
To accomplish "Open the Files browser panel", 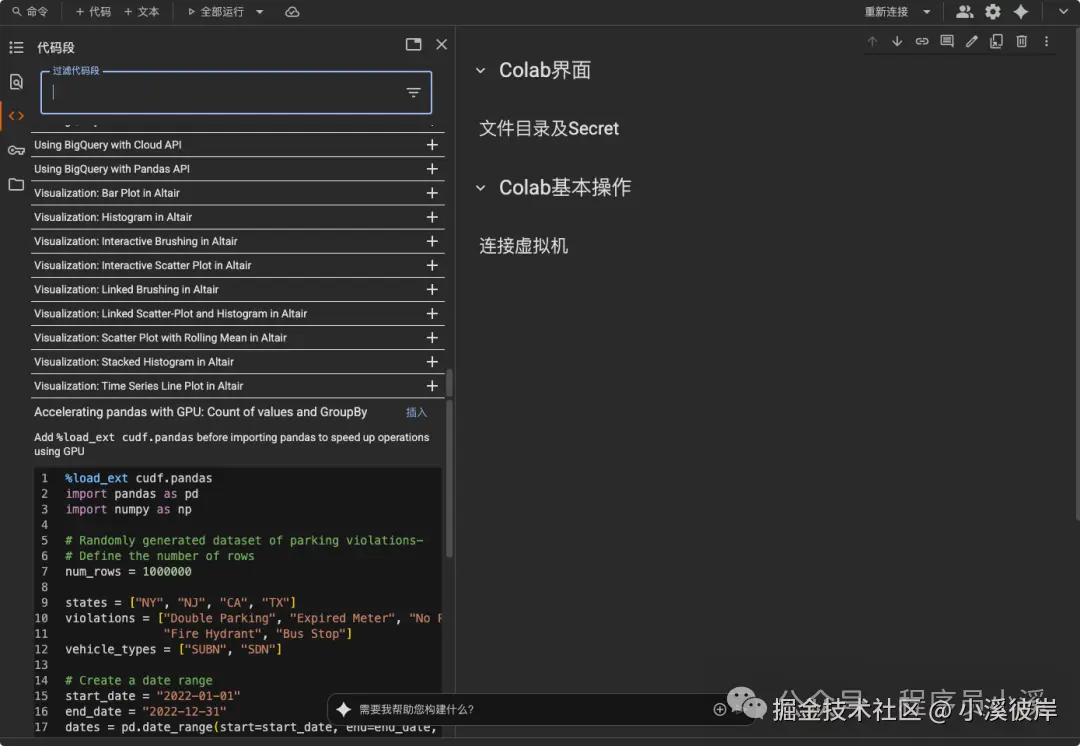I will click(16, 184).
